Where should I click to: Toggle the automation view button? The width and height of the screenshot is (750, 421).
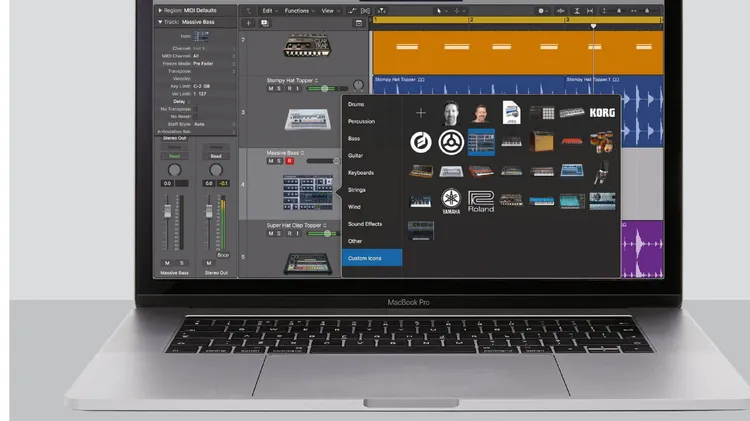point(353,11)
